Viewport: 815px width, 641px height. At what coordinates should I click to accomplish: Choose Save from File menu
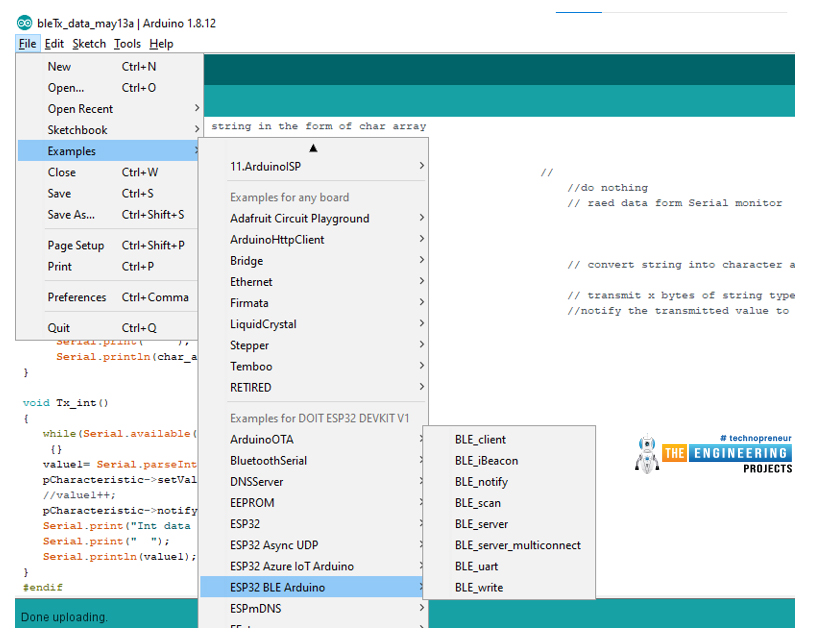click(x=108, y=193)
